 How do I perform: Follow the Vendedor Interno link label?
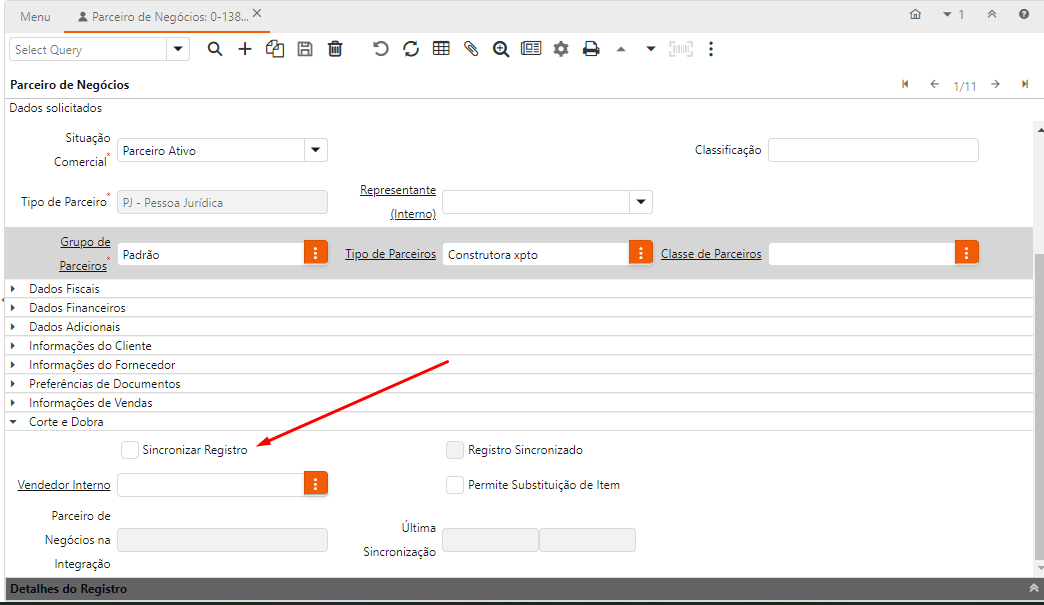[64, 485]
